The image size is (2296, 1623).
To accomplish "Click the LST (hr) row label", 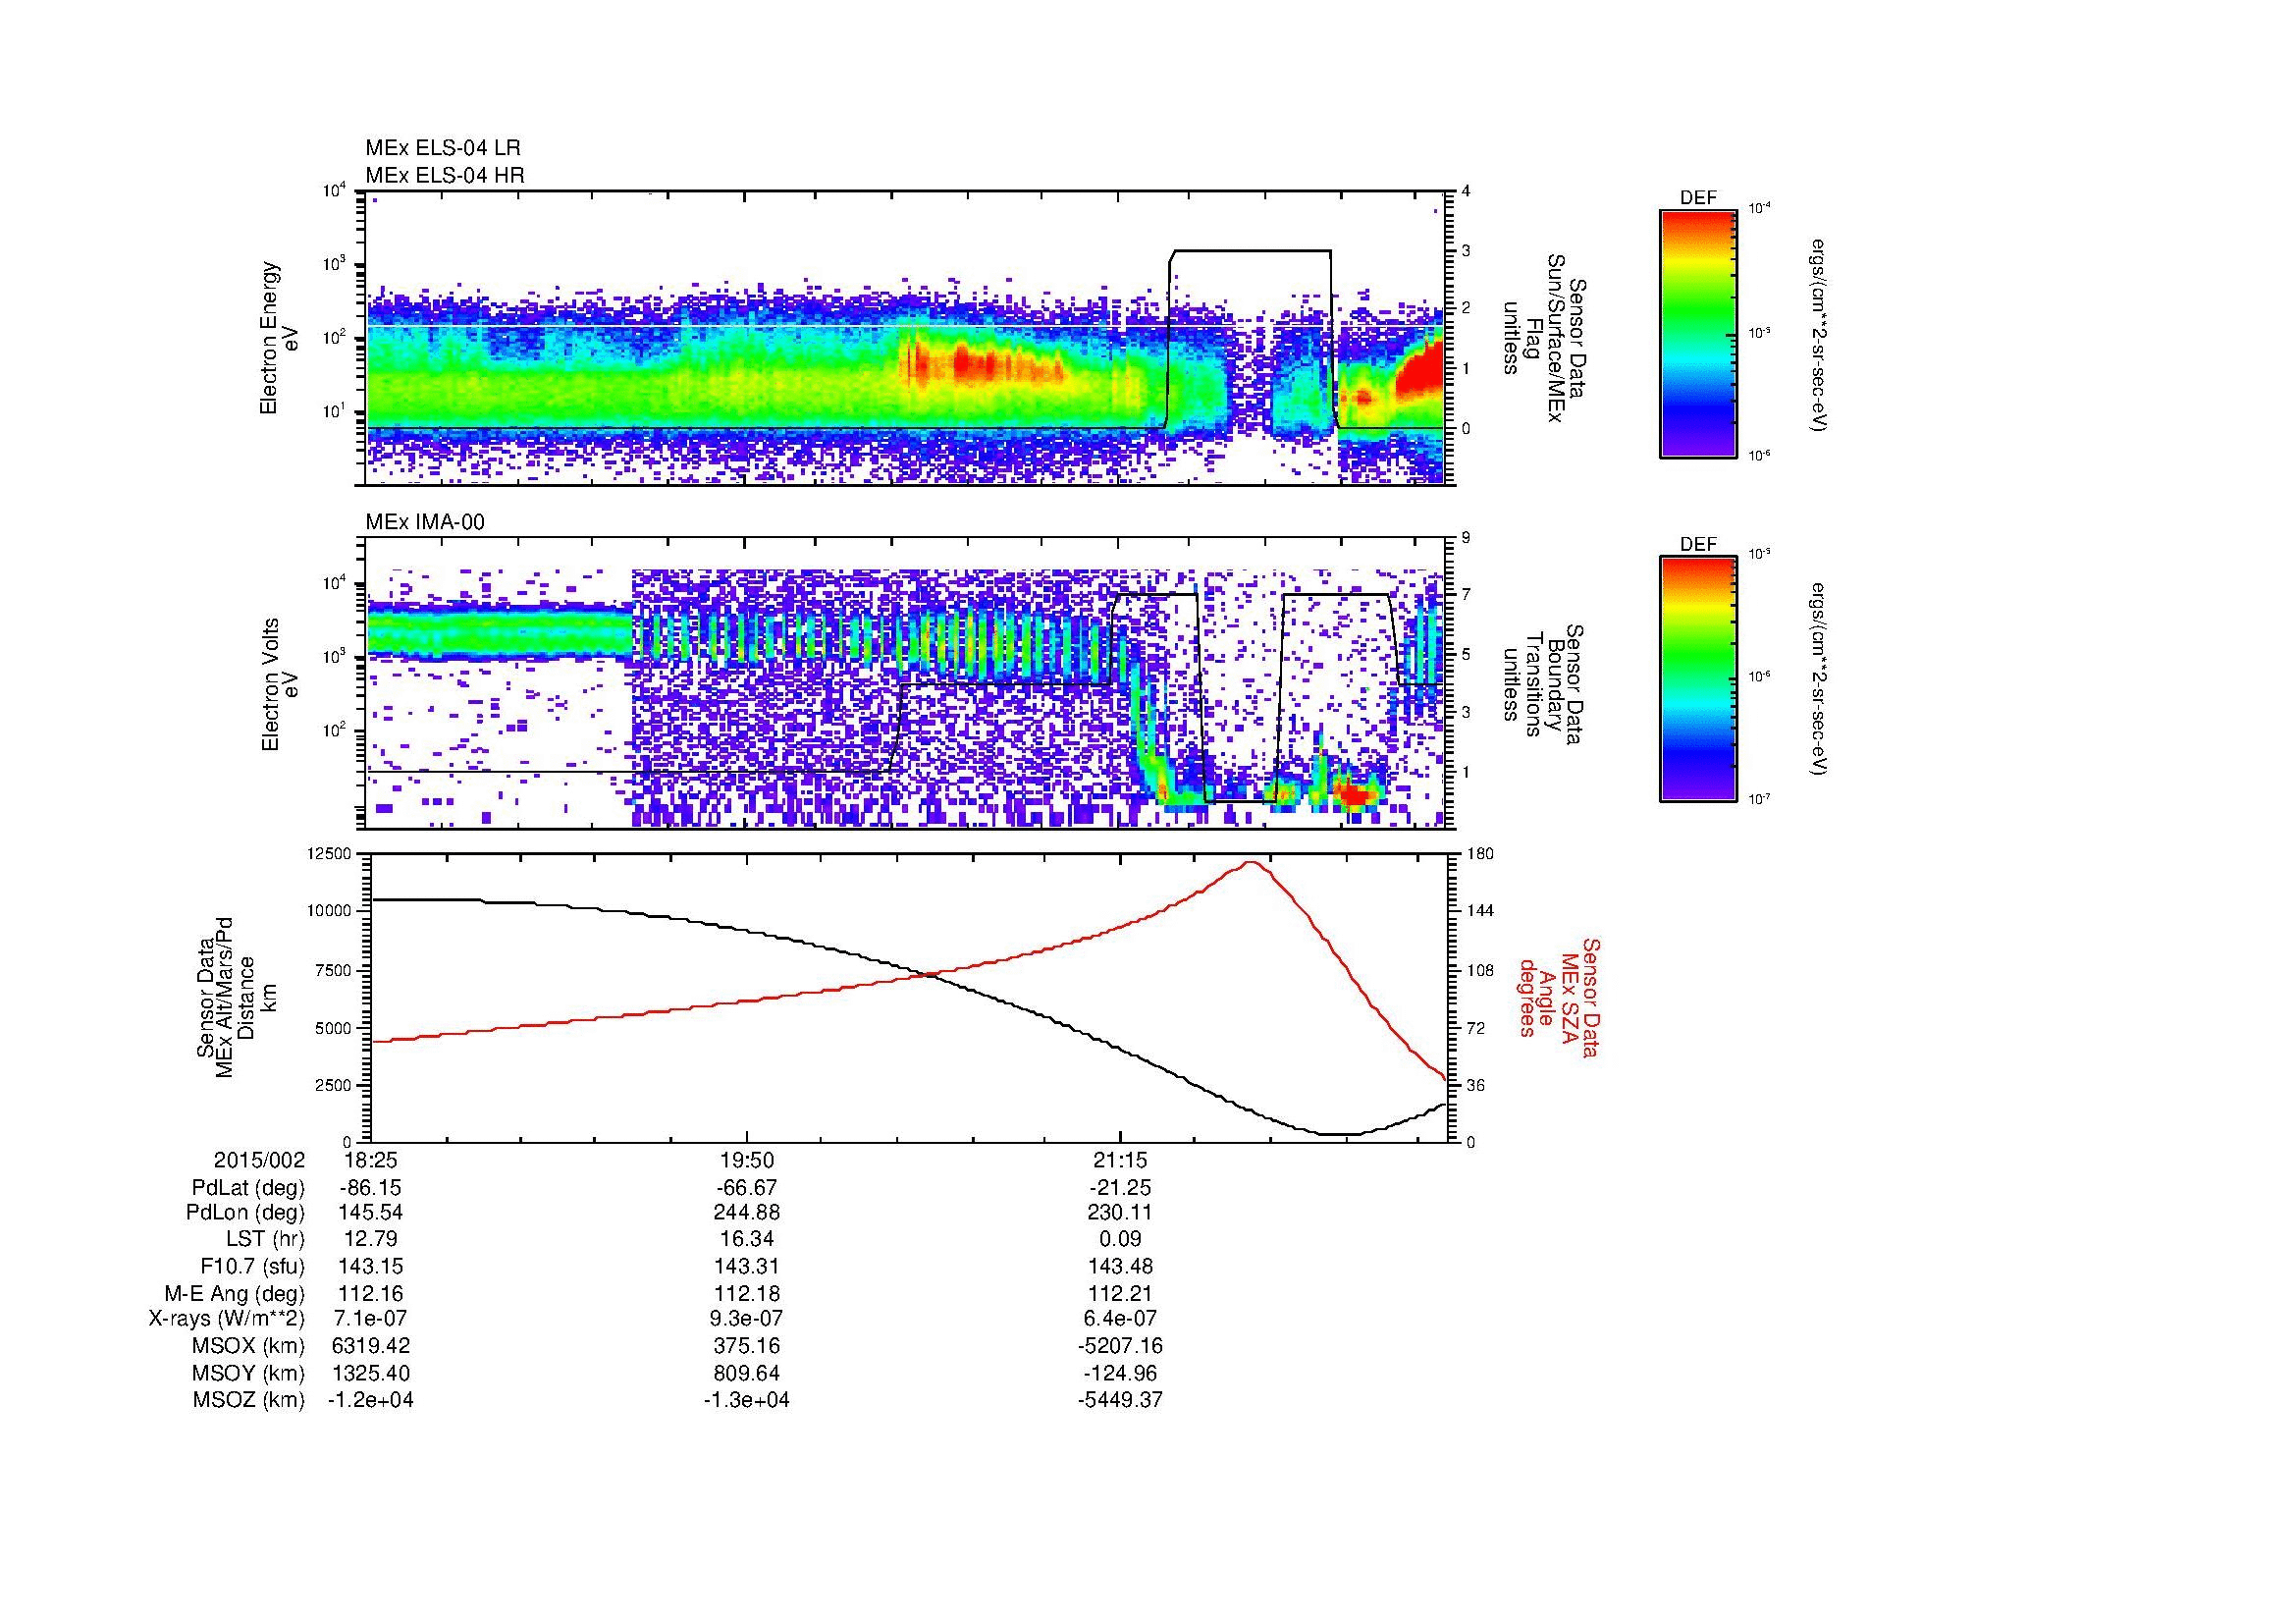I will 266,1239.
